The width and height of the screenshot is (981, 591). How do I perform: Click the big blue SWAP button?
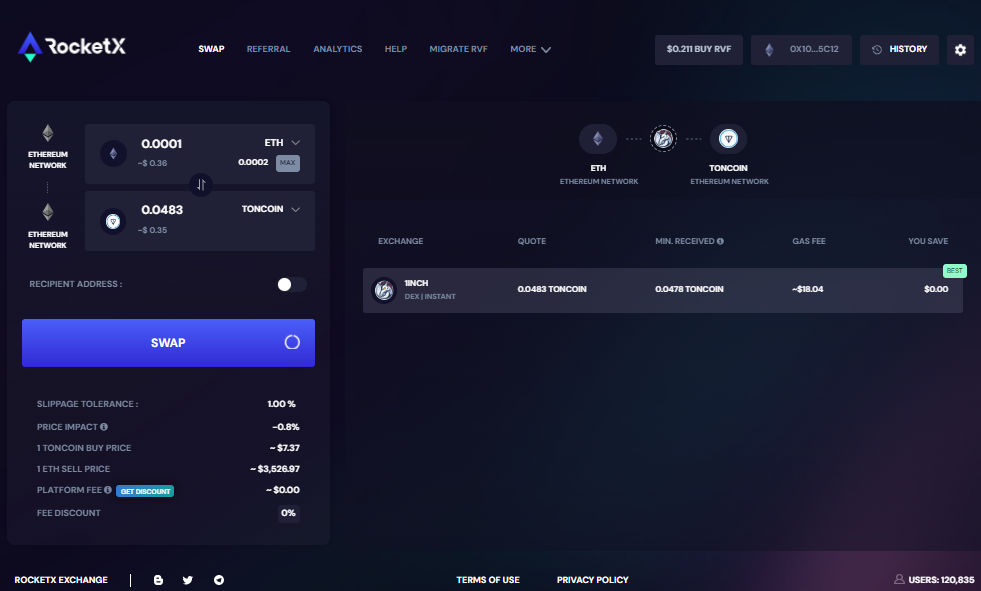(x=168, y=343)
